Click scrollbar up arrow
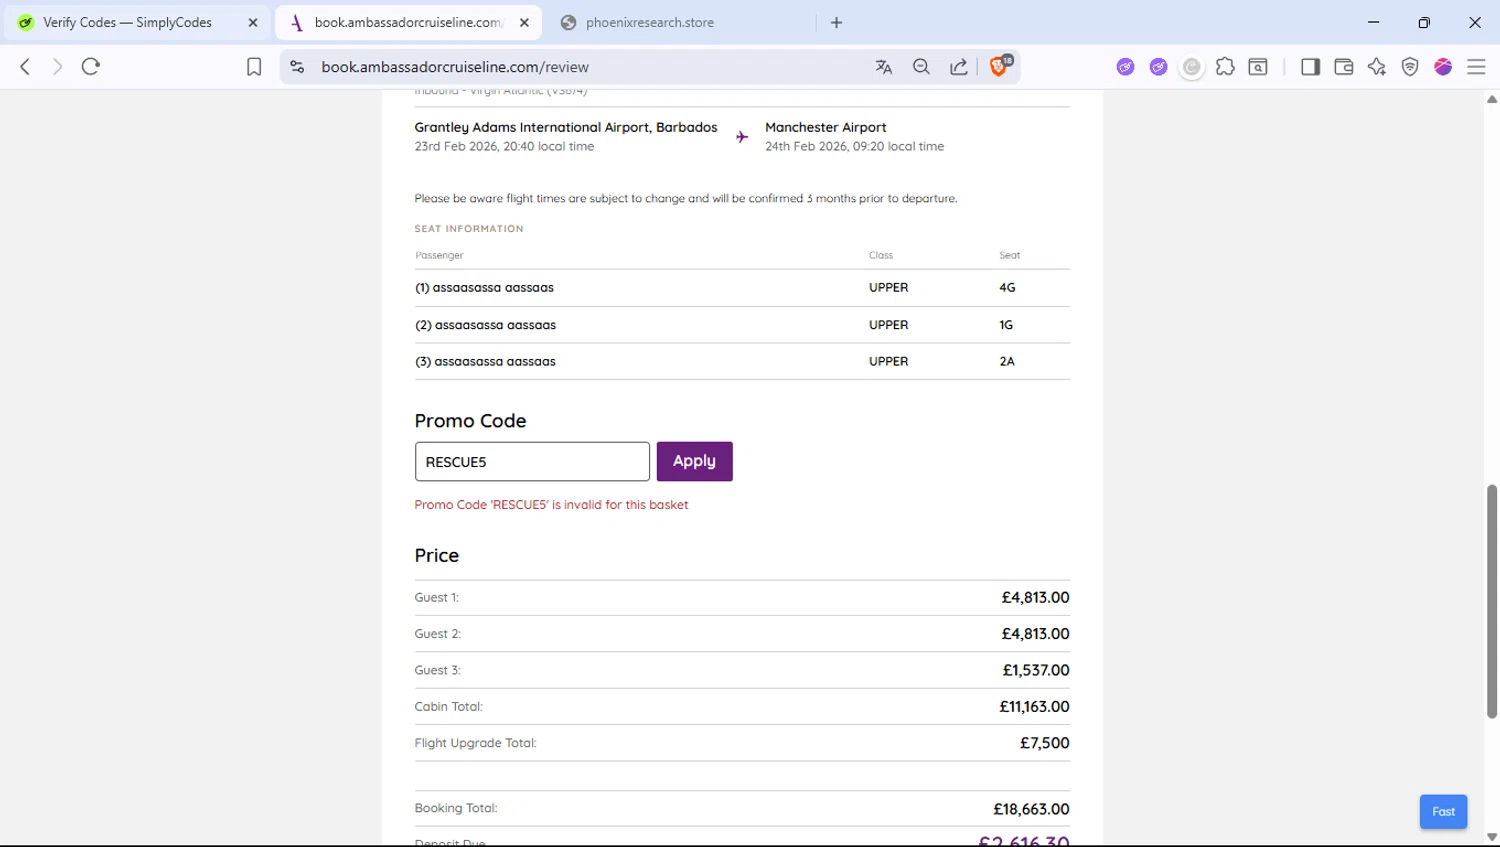 coord(1491,99)
